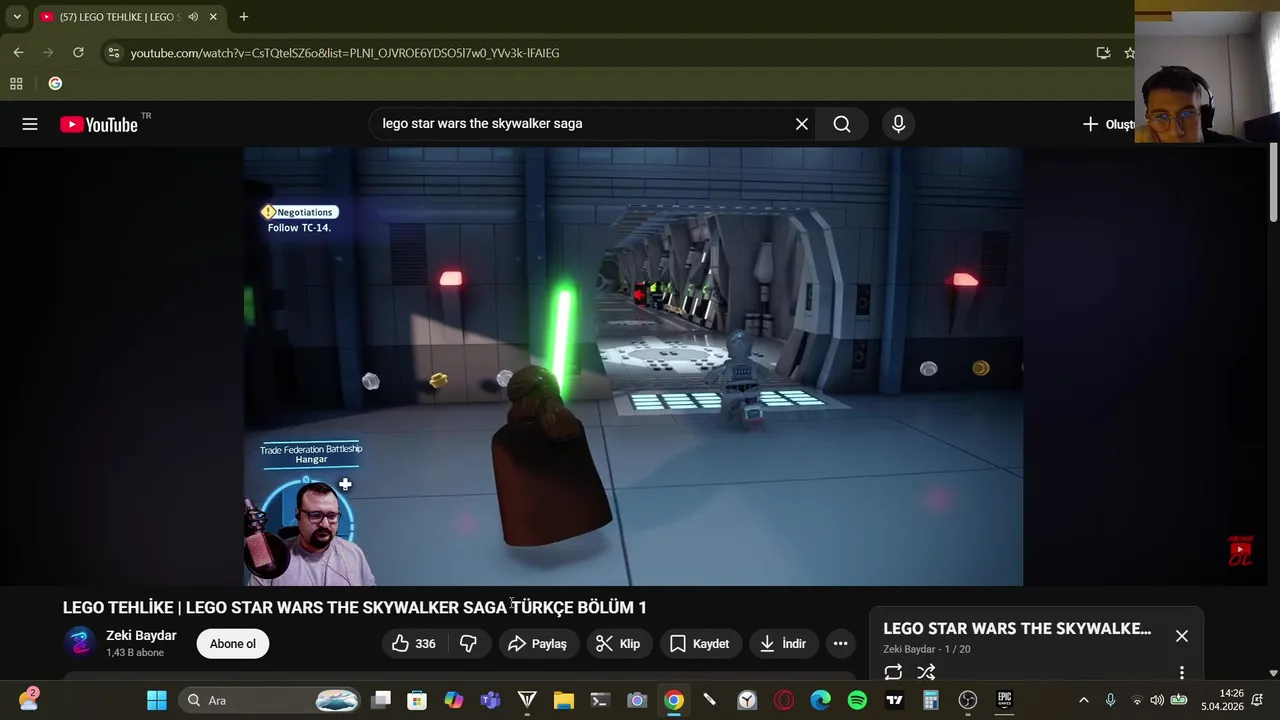Go to the YouTube home logo

tap(99, 124)
